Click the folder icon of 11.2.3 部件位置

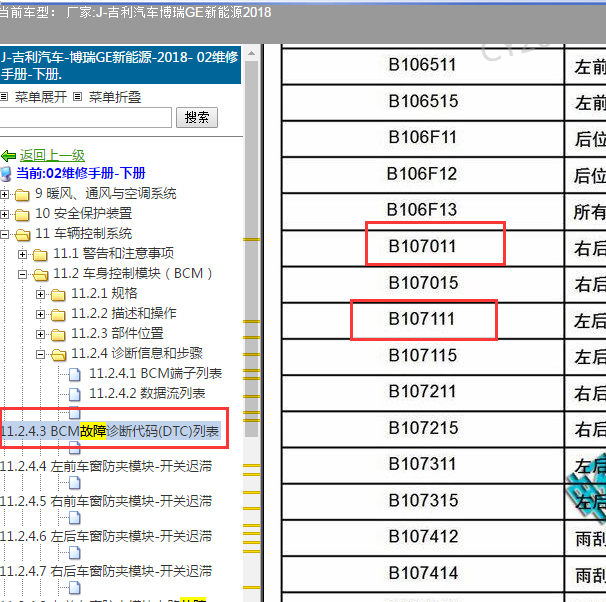pyautogui.click(x=58, y=335)
